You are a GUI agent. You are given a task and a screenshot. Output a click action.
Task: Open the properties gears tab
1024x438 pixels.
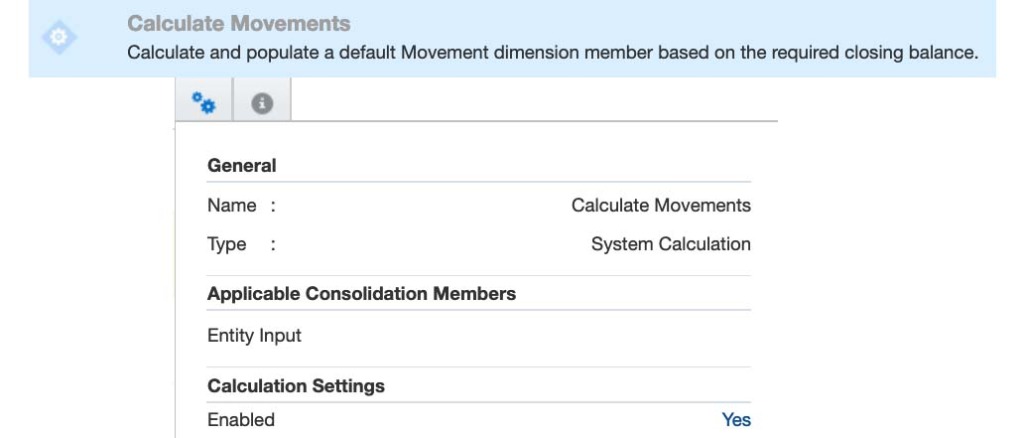204,103
